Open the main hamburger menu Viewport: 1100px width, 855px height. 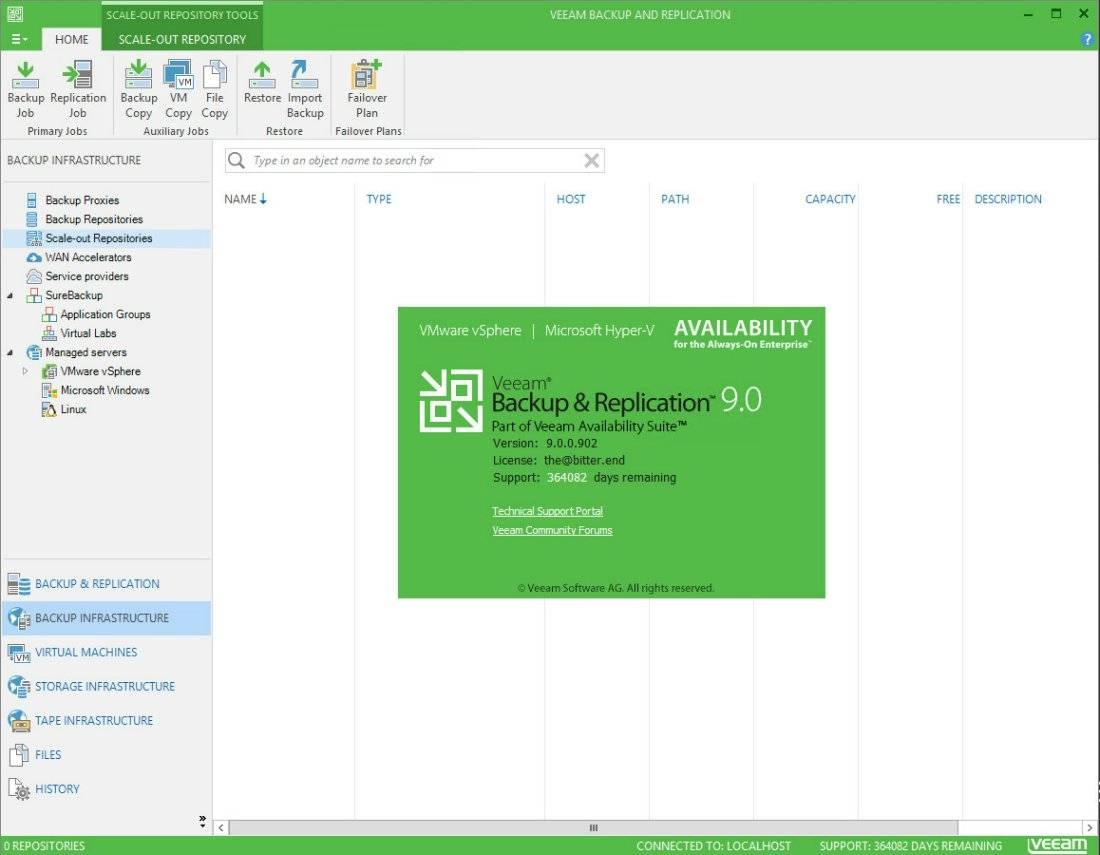tap(19, 39)
